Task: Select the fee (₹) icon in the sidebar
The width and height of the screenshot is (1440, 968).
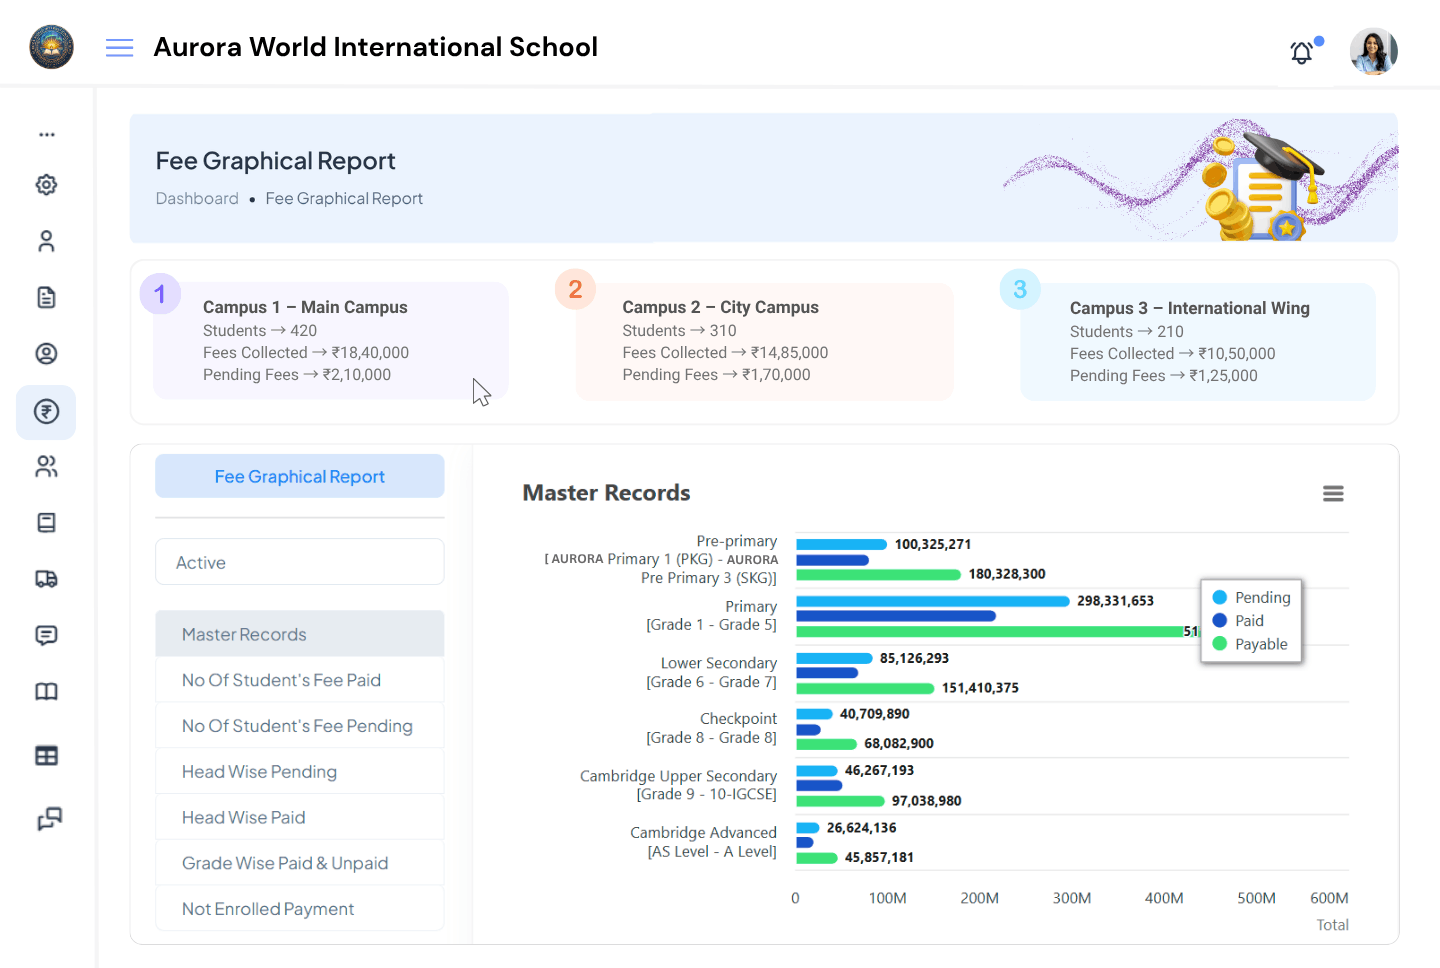Action: tap(46, 412)
